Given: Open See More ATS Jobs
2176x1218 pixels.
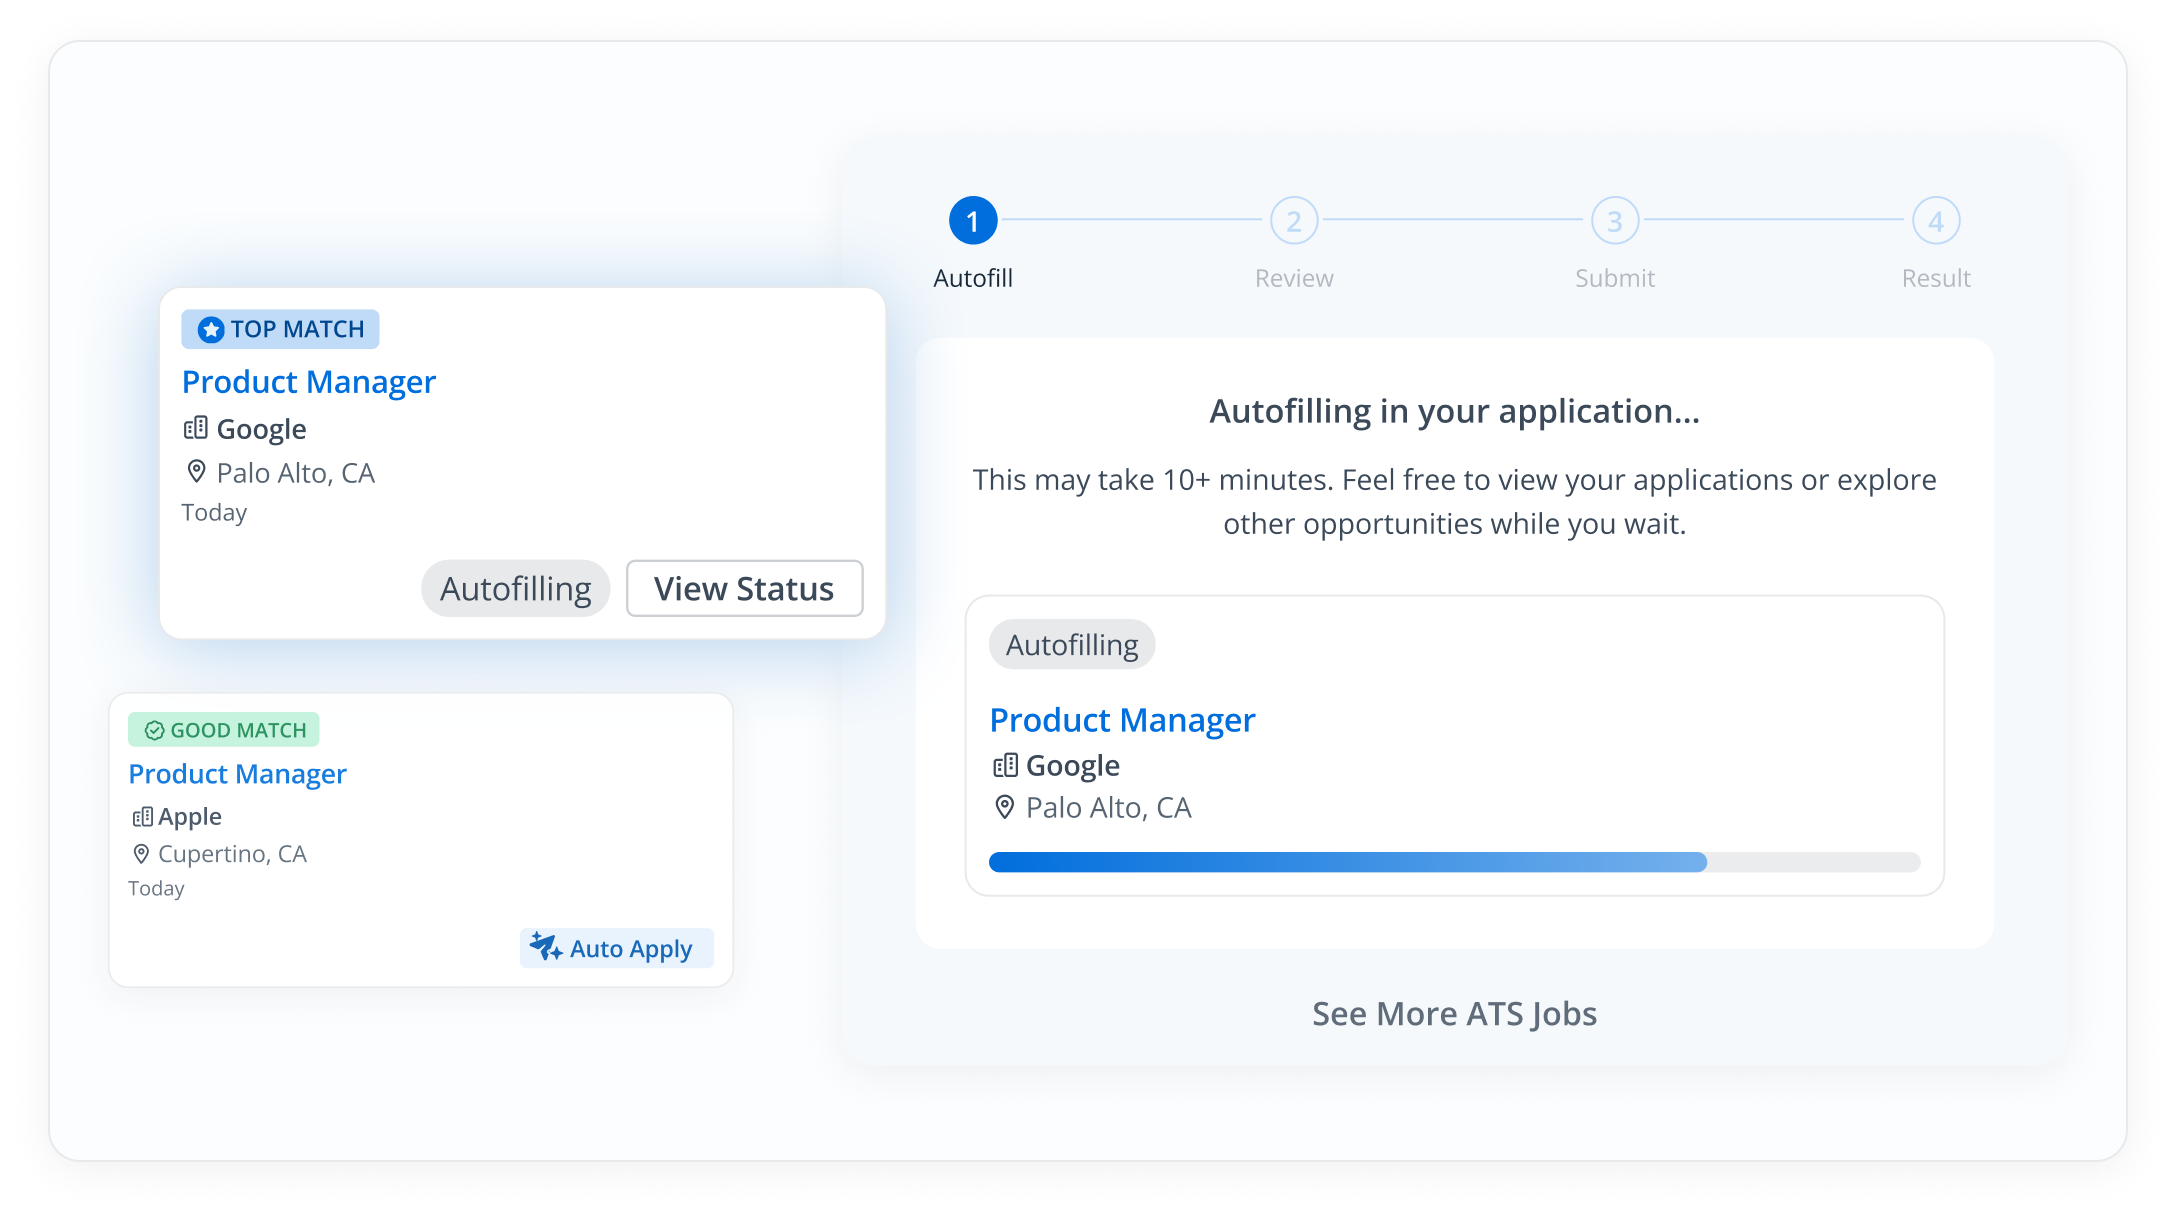Looking at the screenshot, I should pos(1454,1014).
